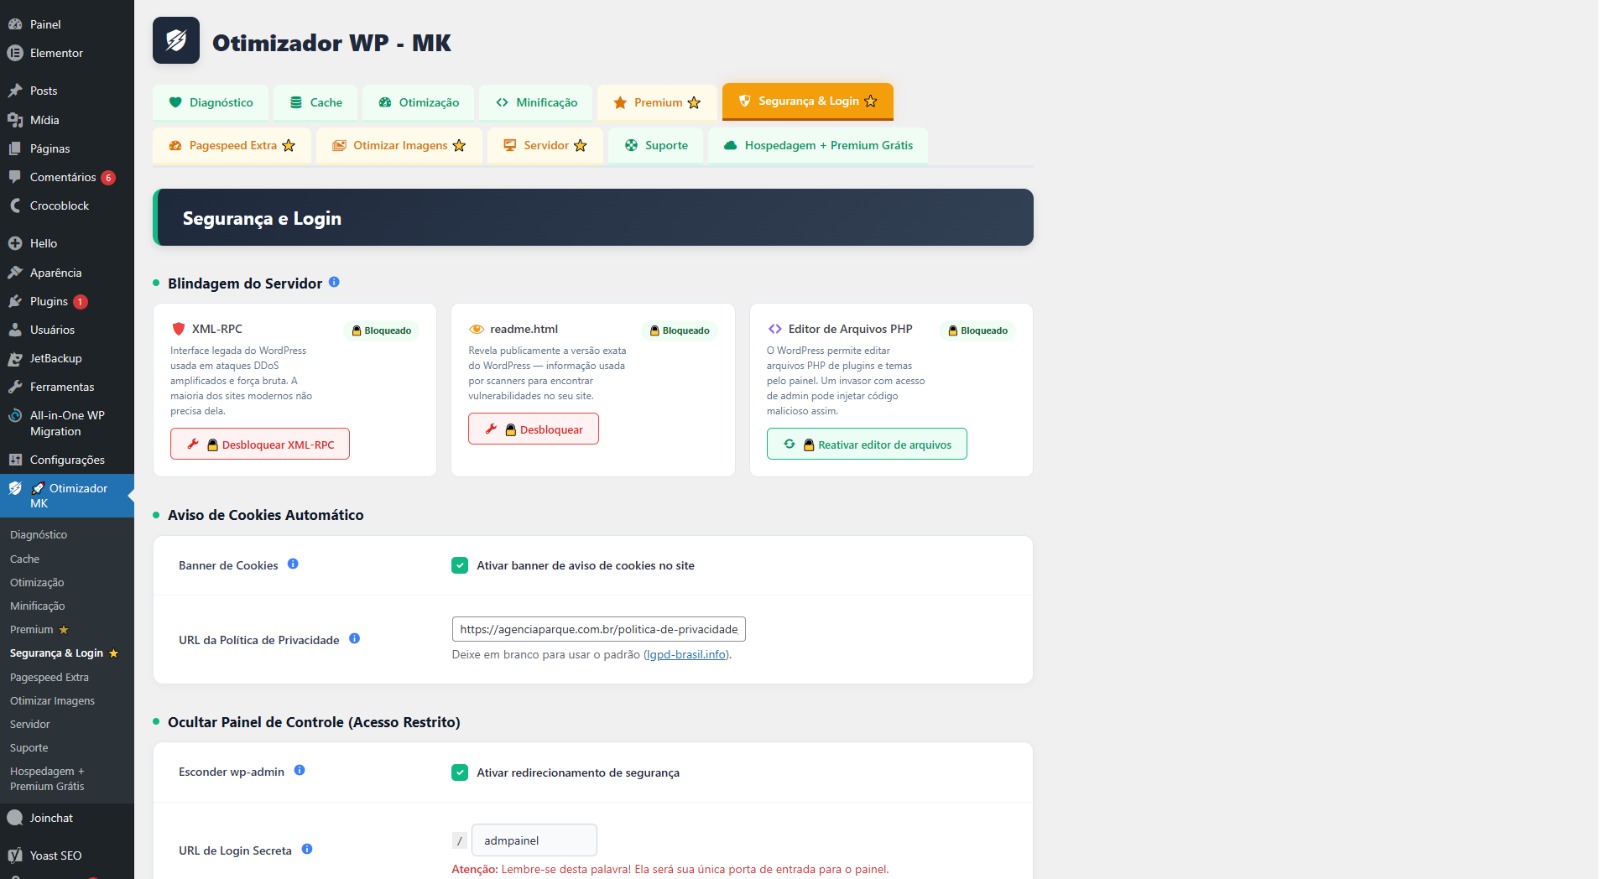Click the XML-RPC shield icon
Image resolution: width=1600 pixels, height=879 pixels.
pos(178,328)
